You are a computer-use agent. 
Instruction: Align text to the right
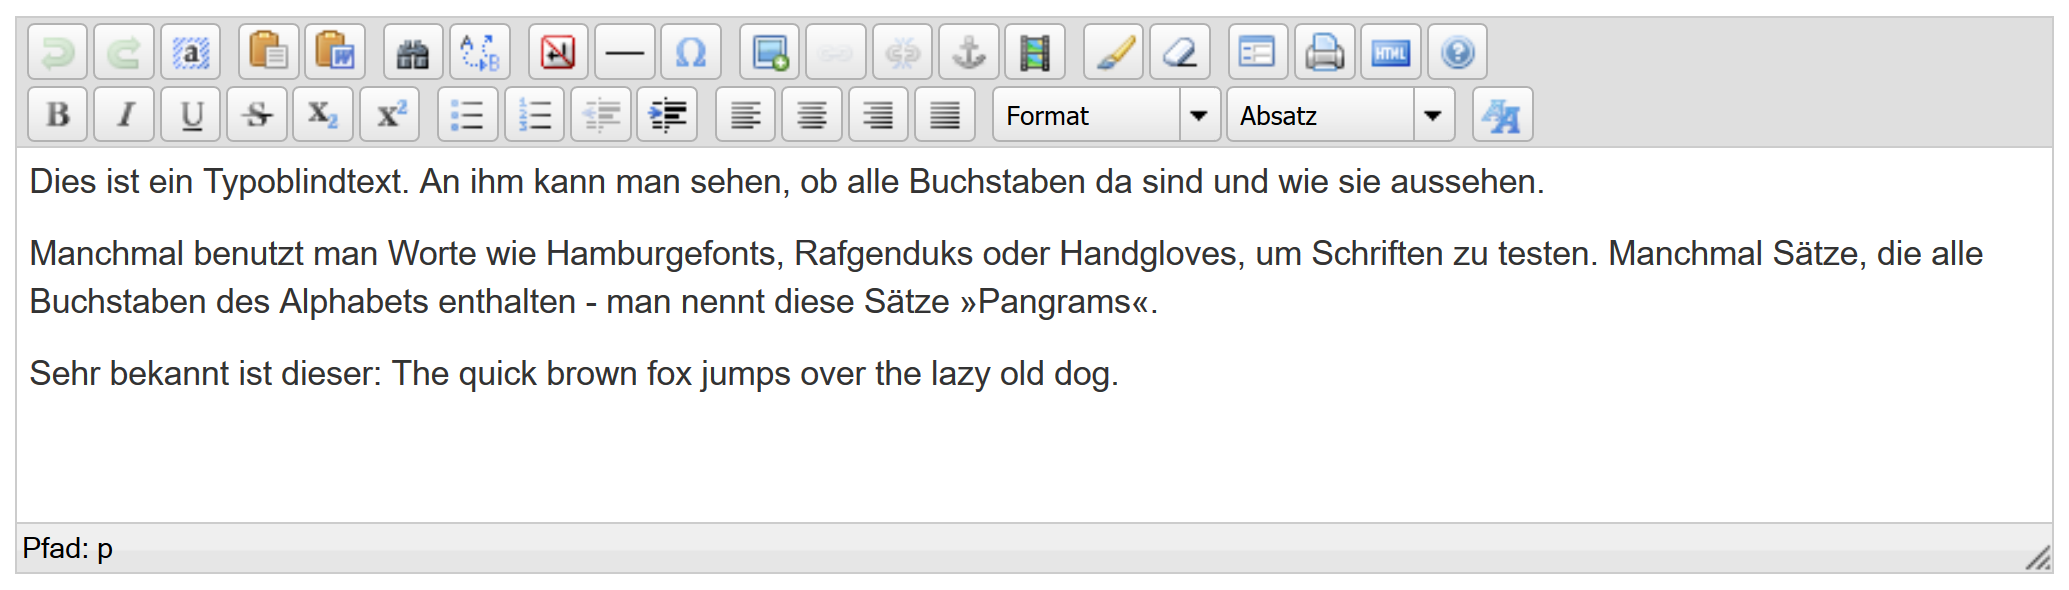[x=879, y=115]
